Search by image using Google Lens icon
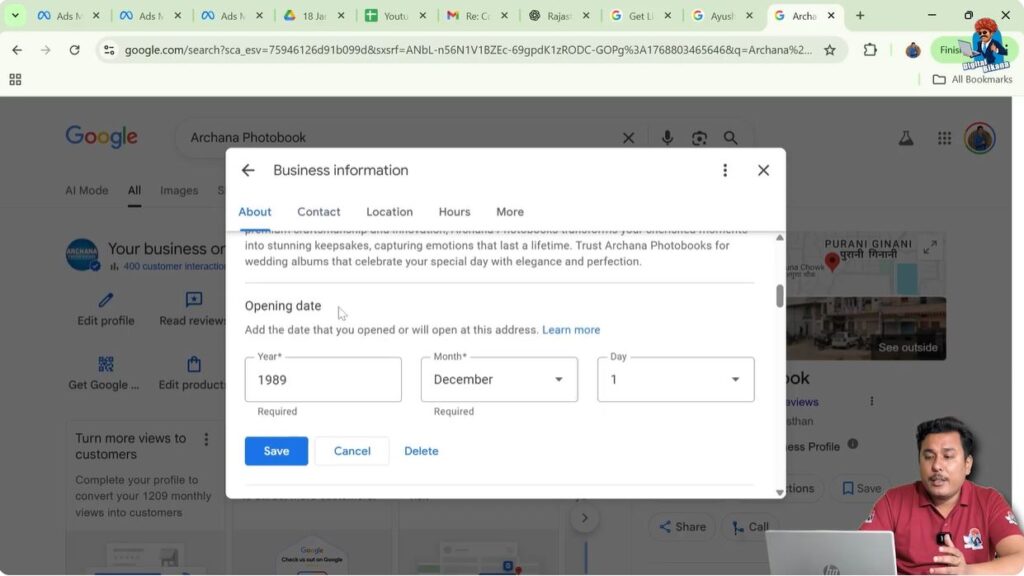Image resolution: width=1024 pixels, height=576 pixels. click(x=700, y=137)
